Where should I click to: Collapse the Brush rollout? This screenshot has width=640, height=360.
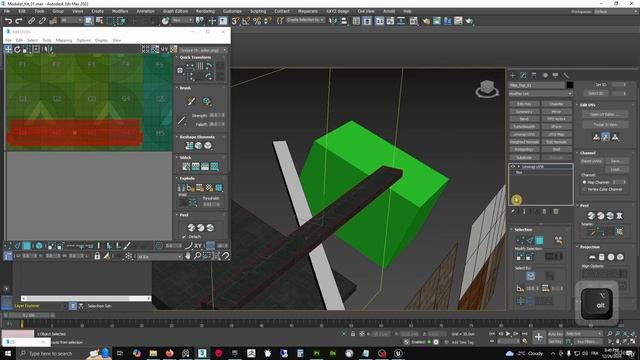pyautogui.click(x=178, y=88)
